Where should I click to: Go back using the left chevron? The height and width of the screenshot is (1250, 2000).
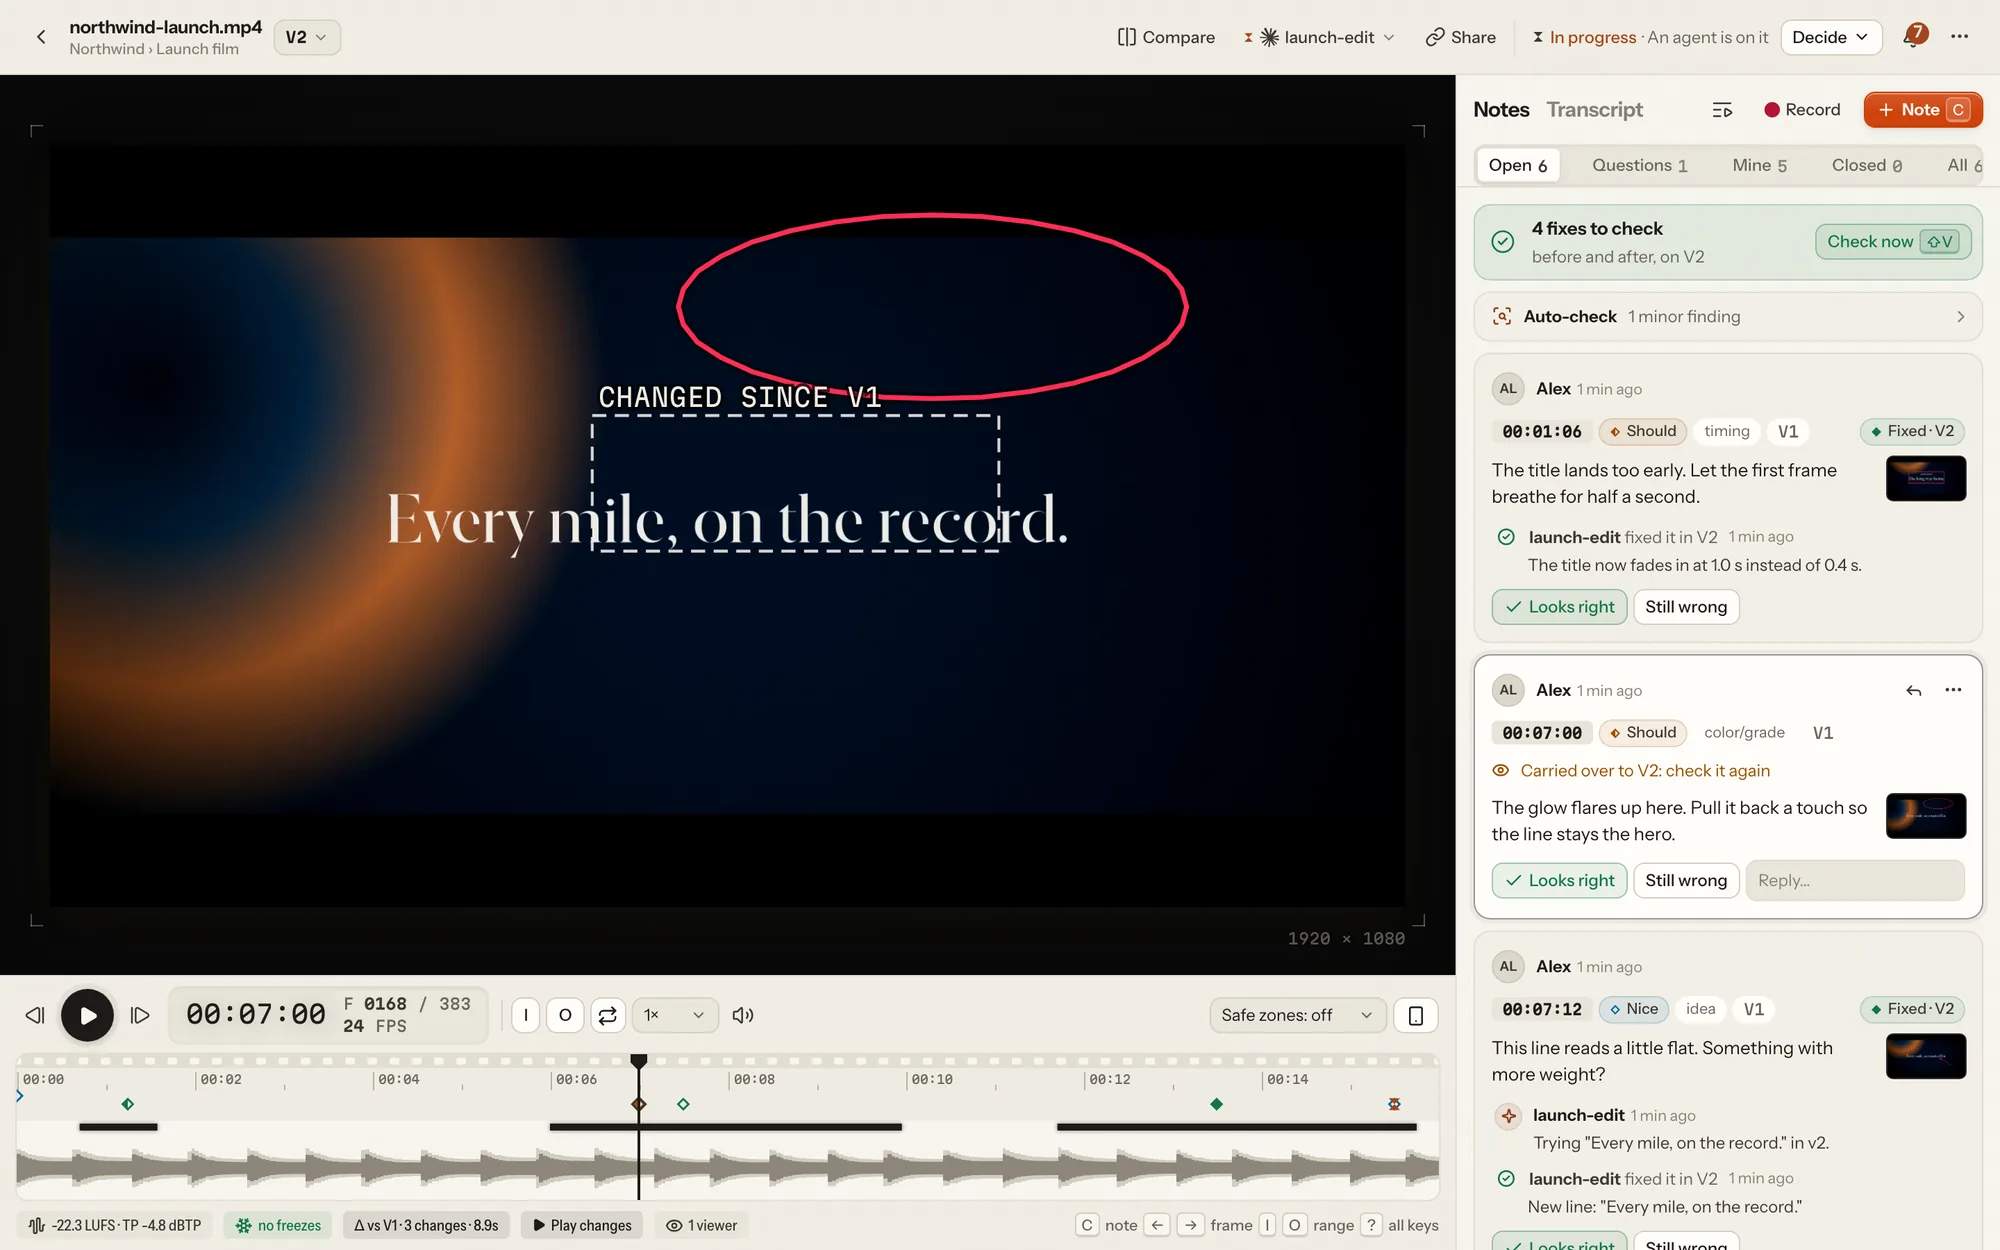coord(41,37)
